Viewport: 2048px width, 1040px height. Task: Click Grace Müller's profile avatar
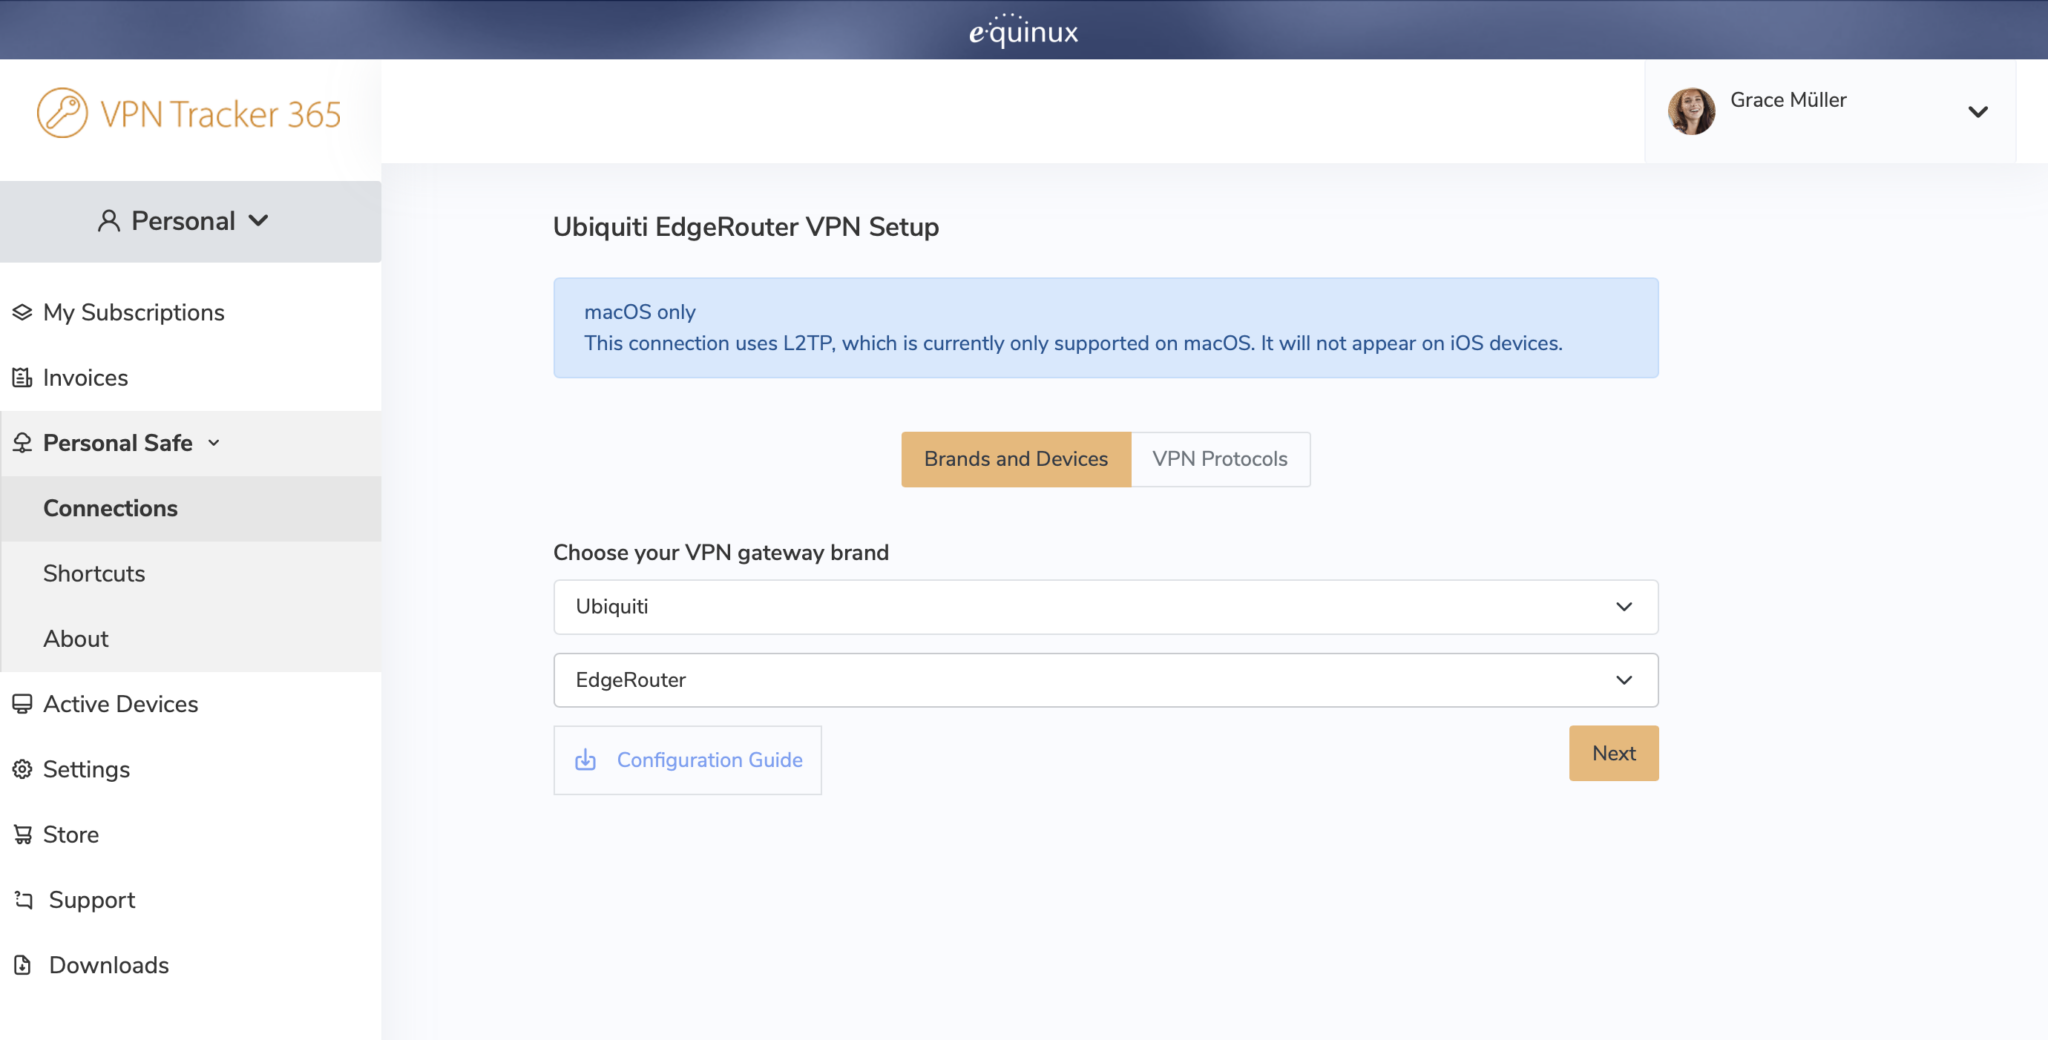coord(1692,111)
